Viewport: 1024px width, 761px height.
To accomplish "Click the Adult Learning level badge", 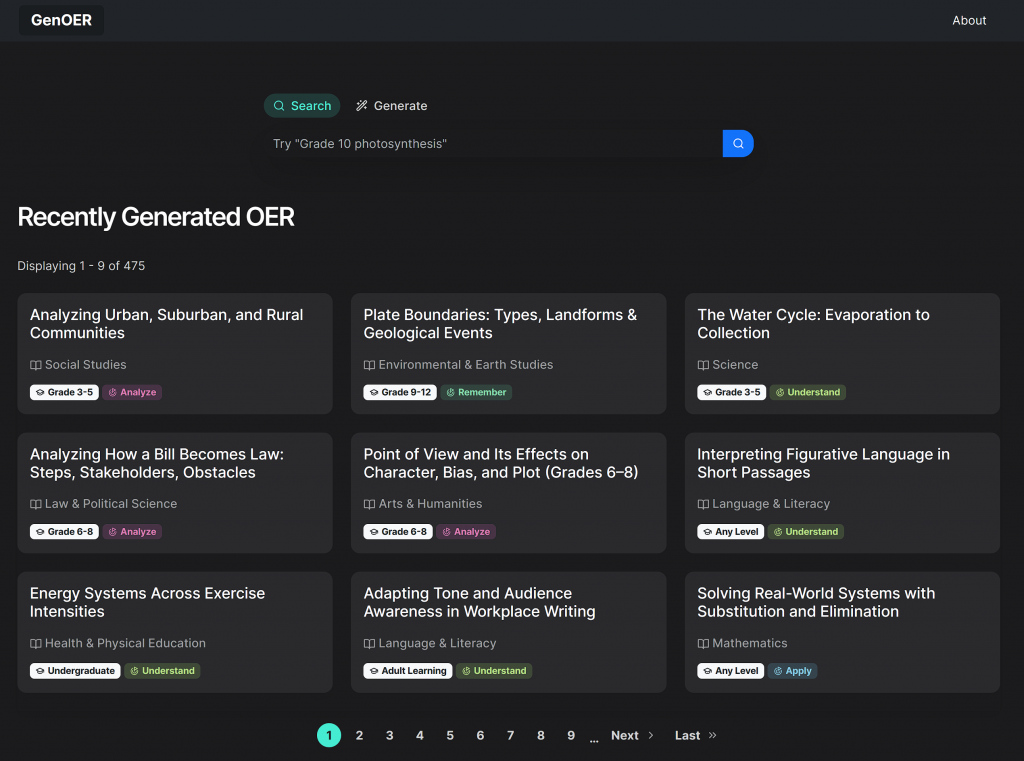I will click(407, 671).
